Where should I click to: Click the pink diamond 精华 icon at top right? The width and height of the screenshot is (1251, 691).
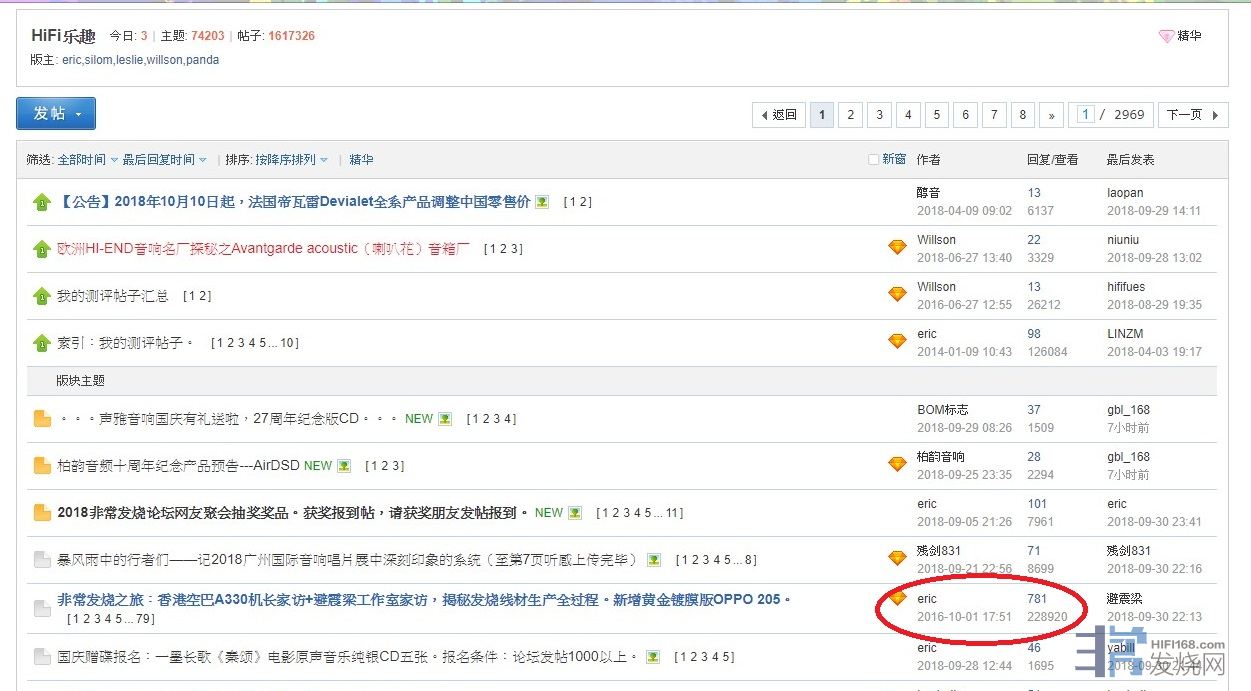coord(1166,36)
